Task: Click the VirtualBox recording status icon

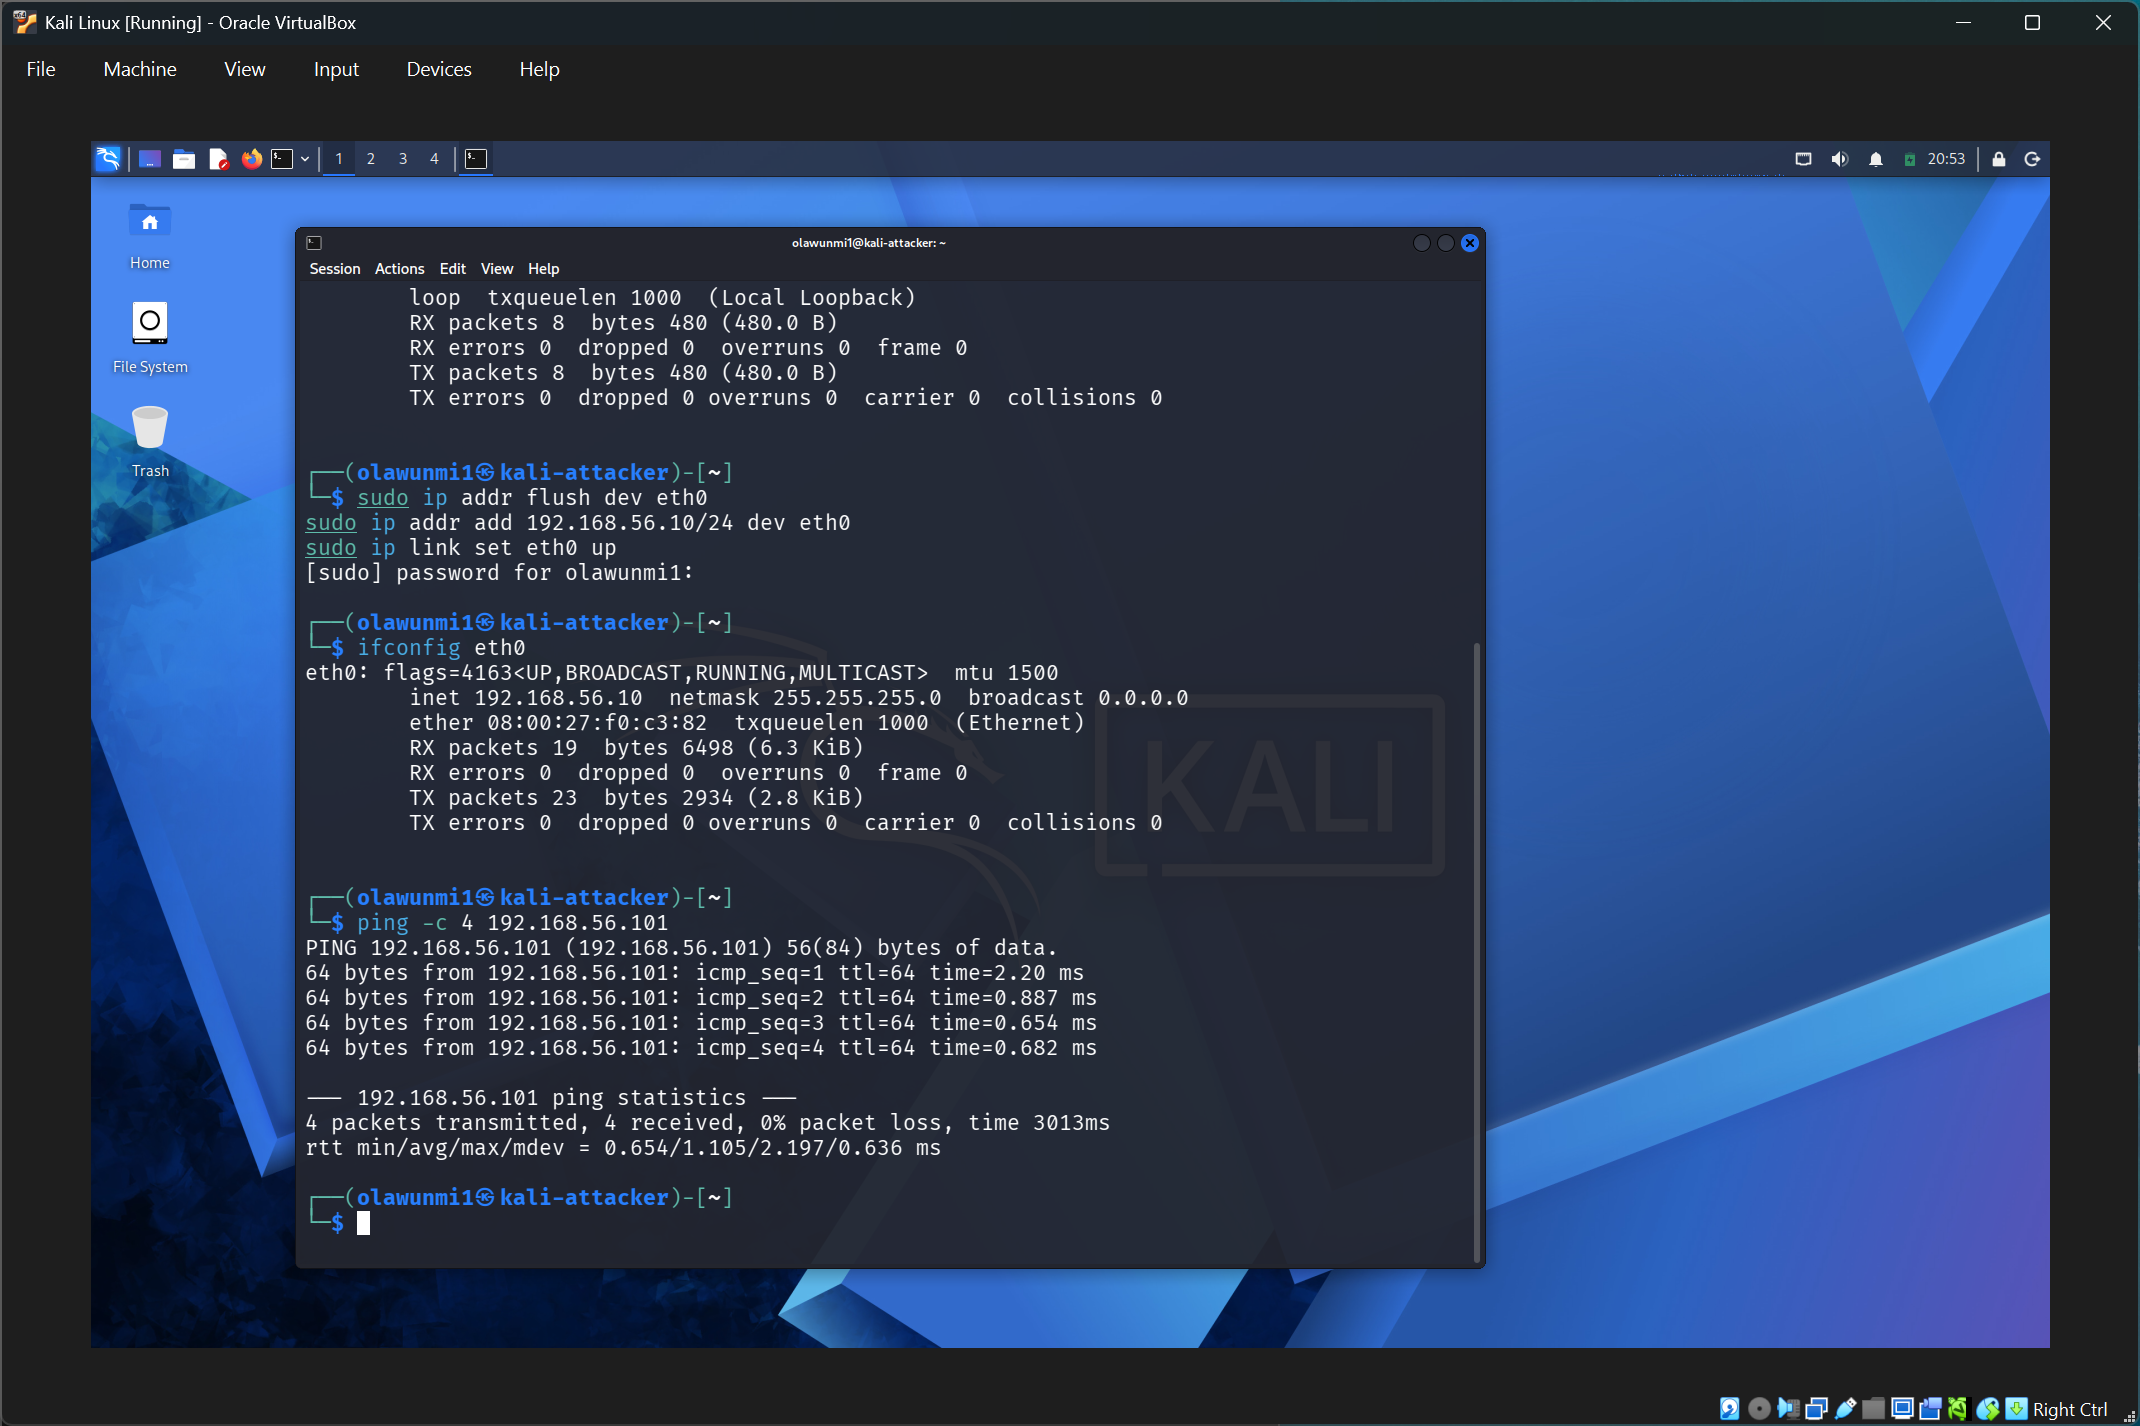Action: click(1931, 1409)
